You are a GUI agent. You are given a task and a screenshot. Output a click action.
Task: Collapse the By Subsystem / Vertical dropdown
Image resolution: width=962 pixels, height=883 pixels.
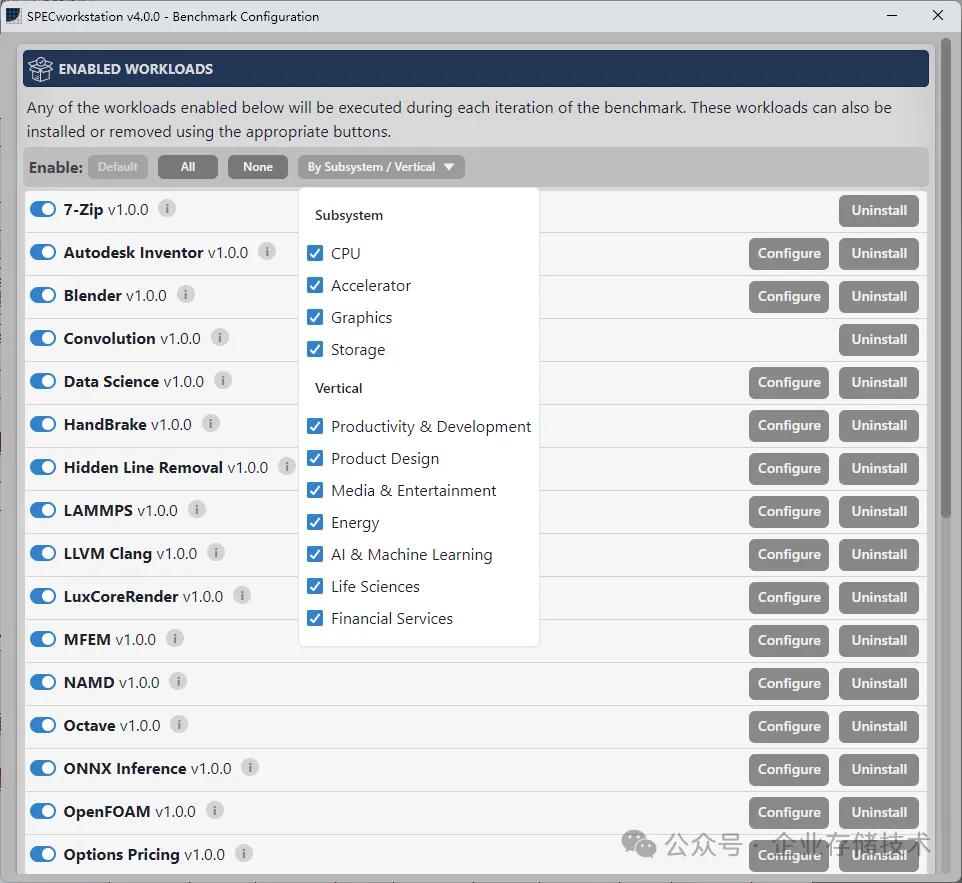pos(381,167)
